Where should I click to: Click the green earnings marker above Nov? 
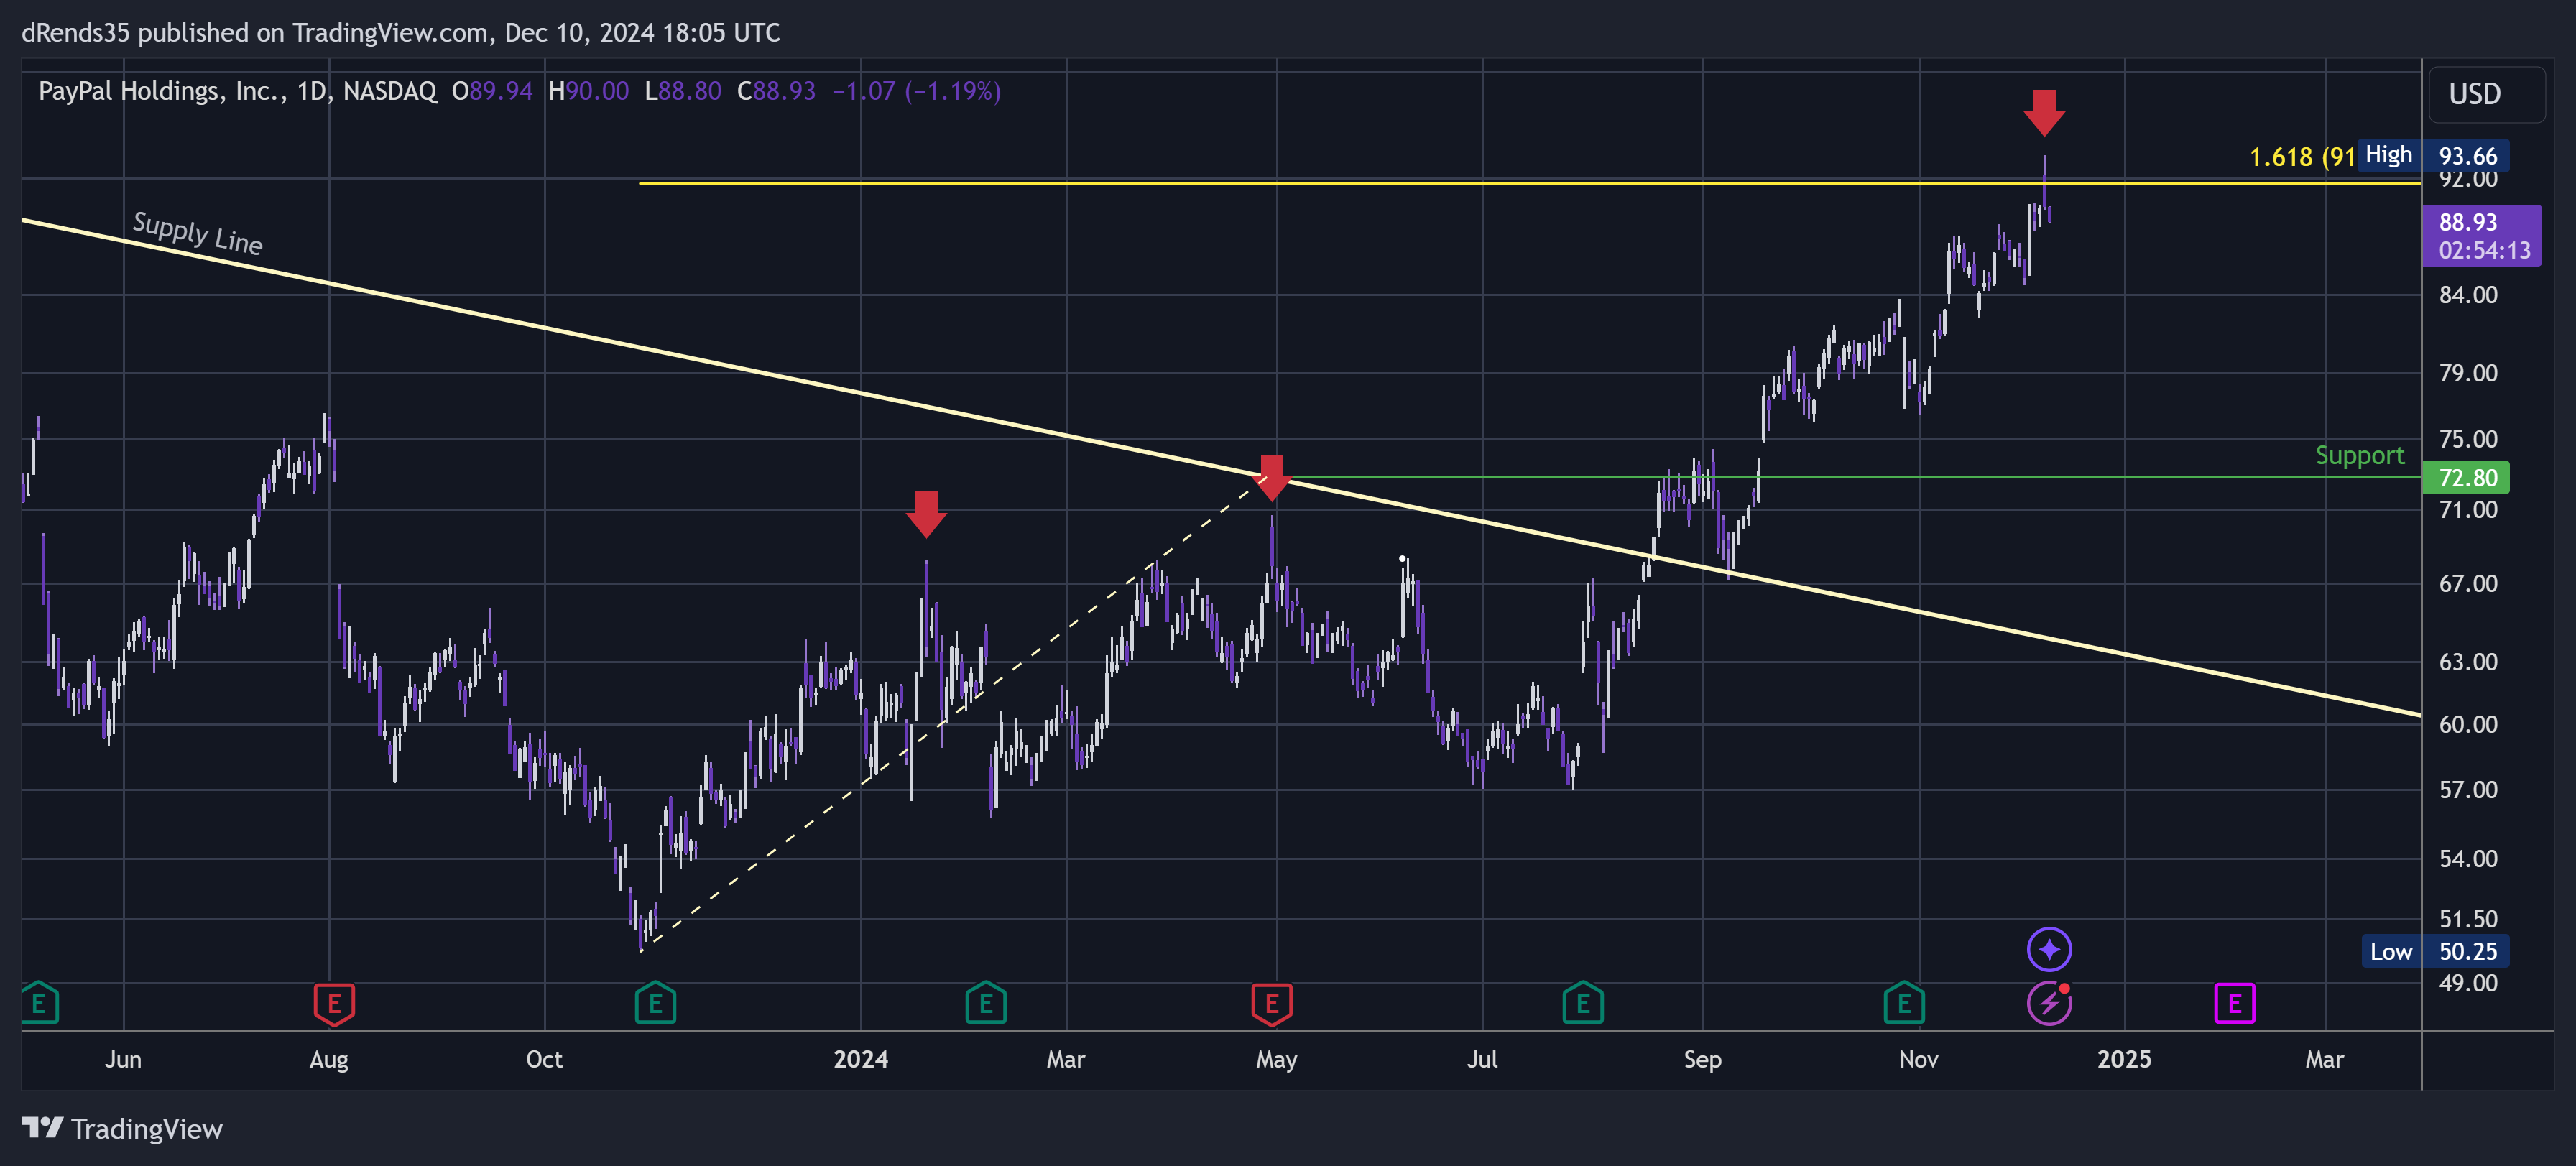1903,1003
